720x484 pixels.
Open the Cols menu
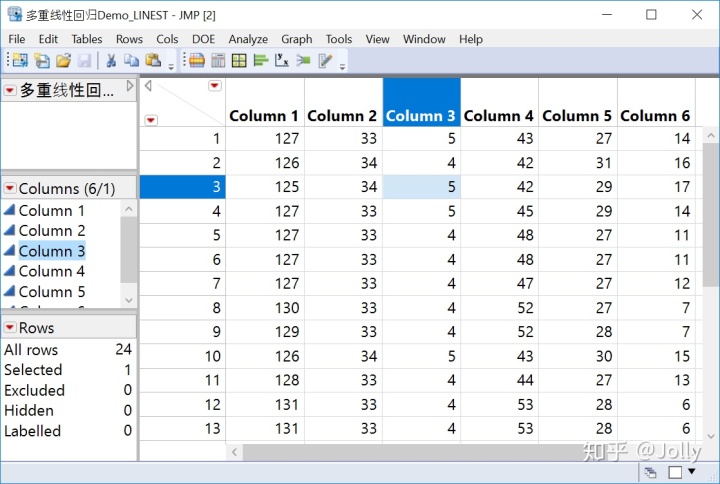pyautogui.click(x=167, y=39)
